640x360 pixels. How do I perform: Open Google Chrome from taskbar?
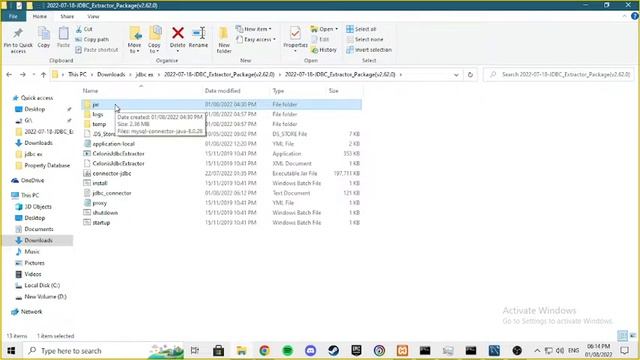coord(264,351)
